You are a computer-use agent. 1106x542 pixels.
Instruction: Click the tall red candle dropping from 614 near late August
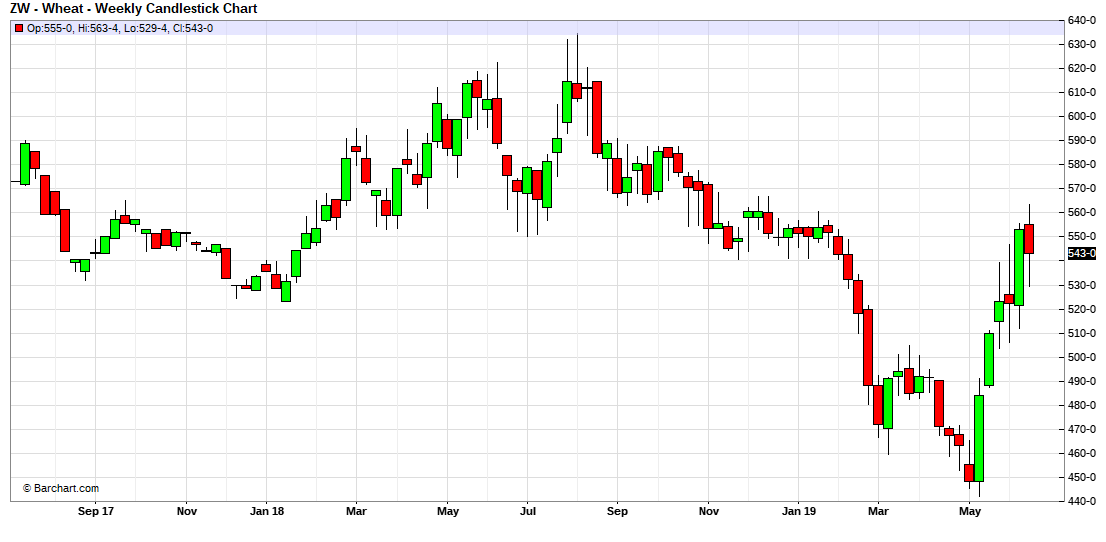597,118
